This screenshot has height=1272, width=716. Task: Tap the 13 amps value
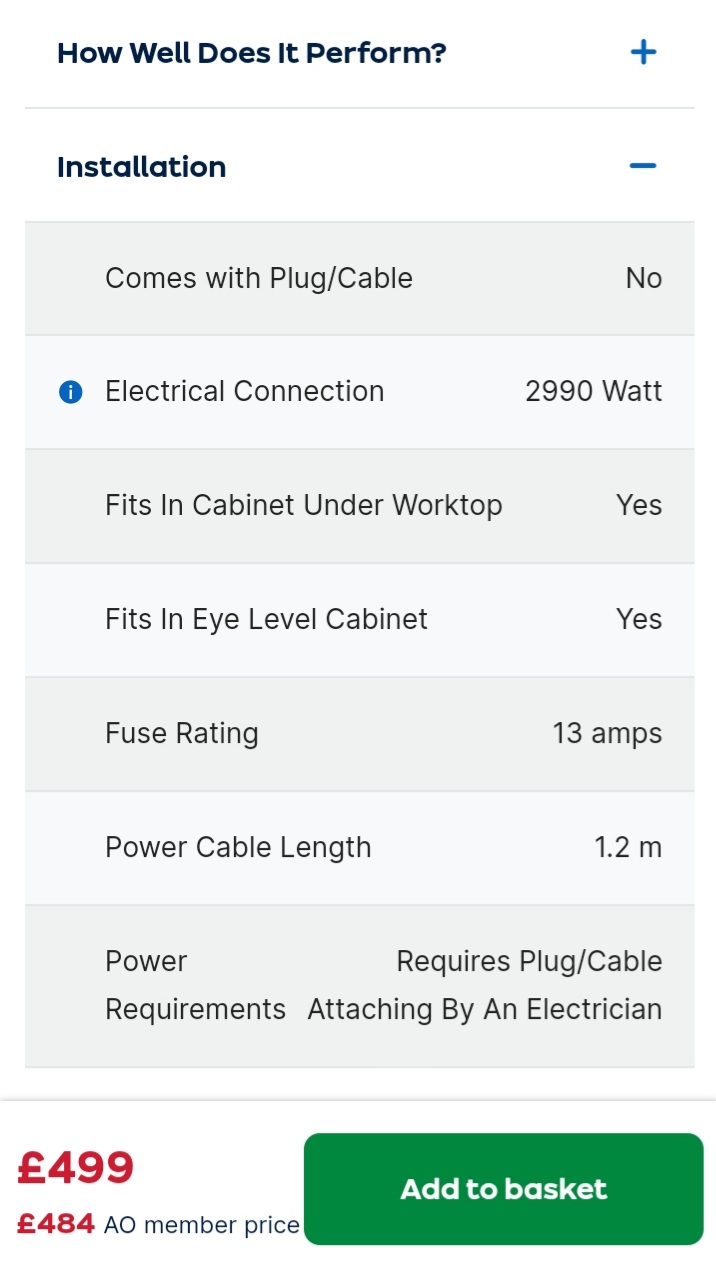607,733
